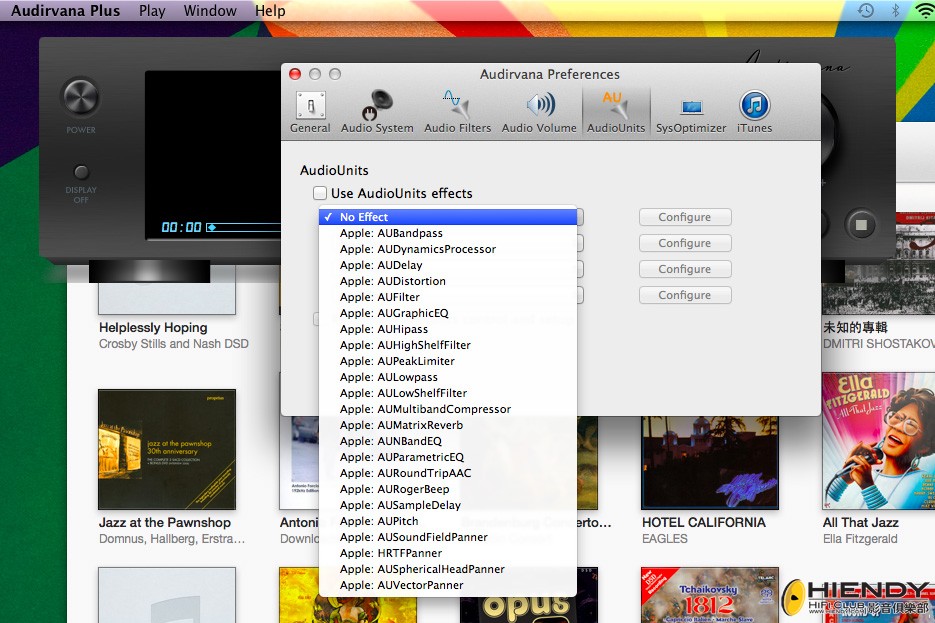Viewport: 935px width, 623px height.
Task: Click the playback position slider
Action: click(x=243, y=227)
